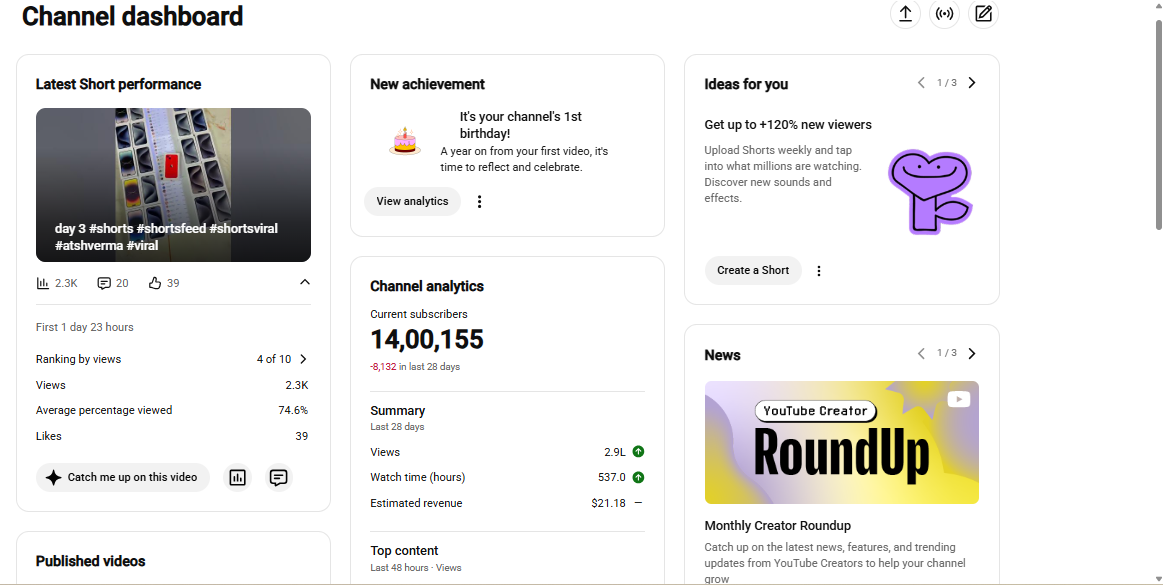Click the Get up to +120% new viewers title
This screenshot has height=585, width=1163.
pyautogui.click(x=788, y=125)
